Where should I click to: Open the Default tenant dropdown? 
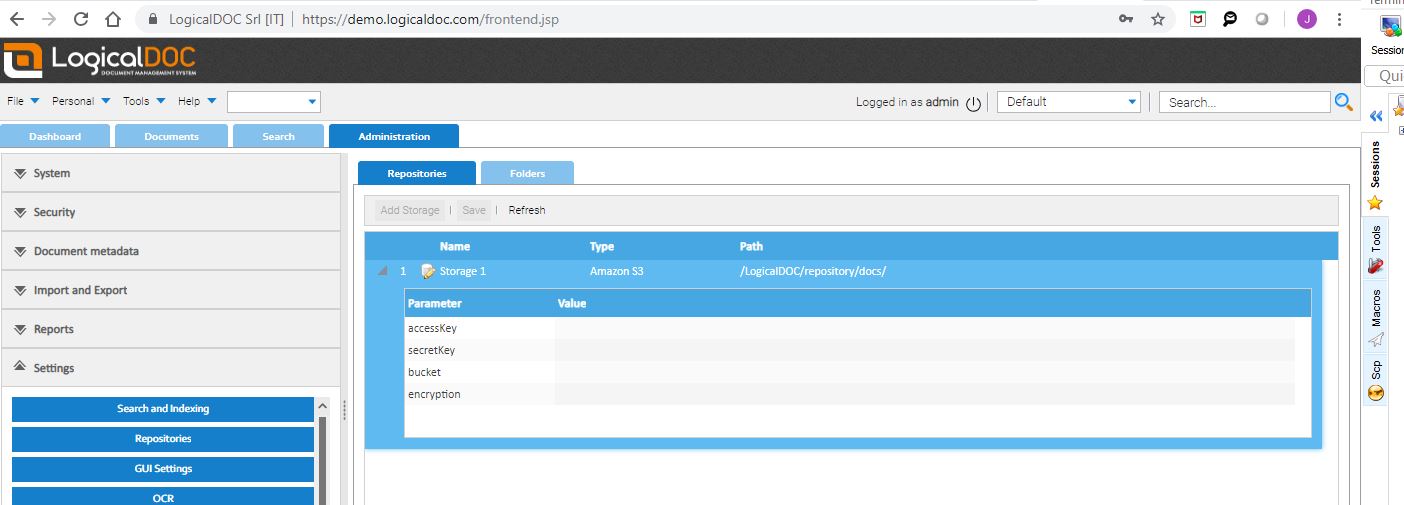click(1069, 102)
